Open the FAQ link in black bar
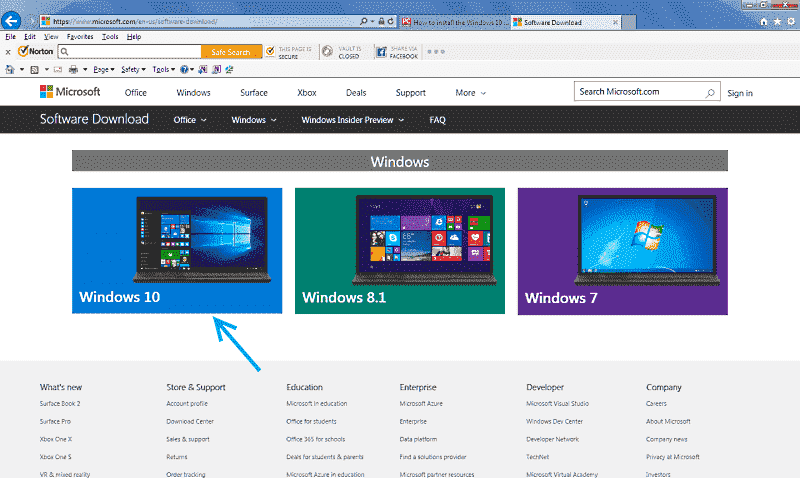The image size is (800, 478). (437, 120)
